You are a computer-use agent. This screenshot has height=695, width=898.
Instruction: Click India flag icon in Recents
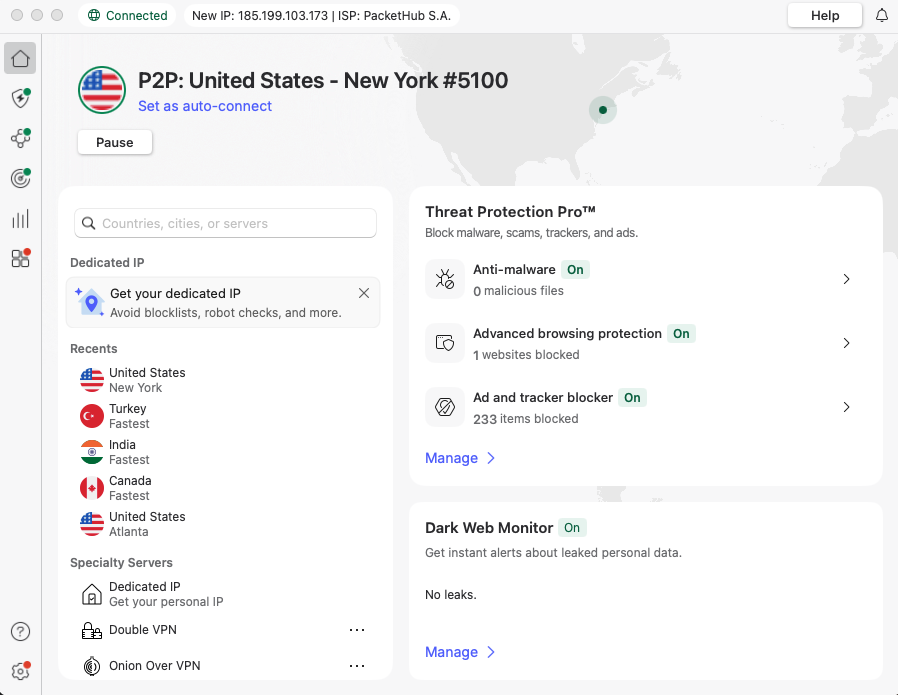coord(92,452)
